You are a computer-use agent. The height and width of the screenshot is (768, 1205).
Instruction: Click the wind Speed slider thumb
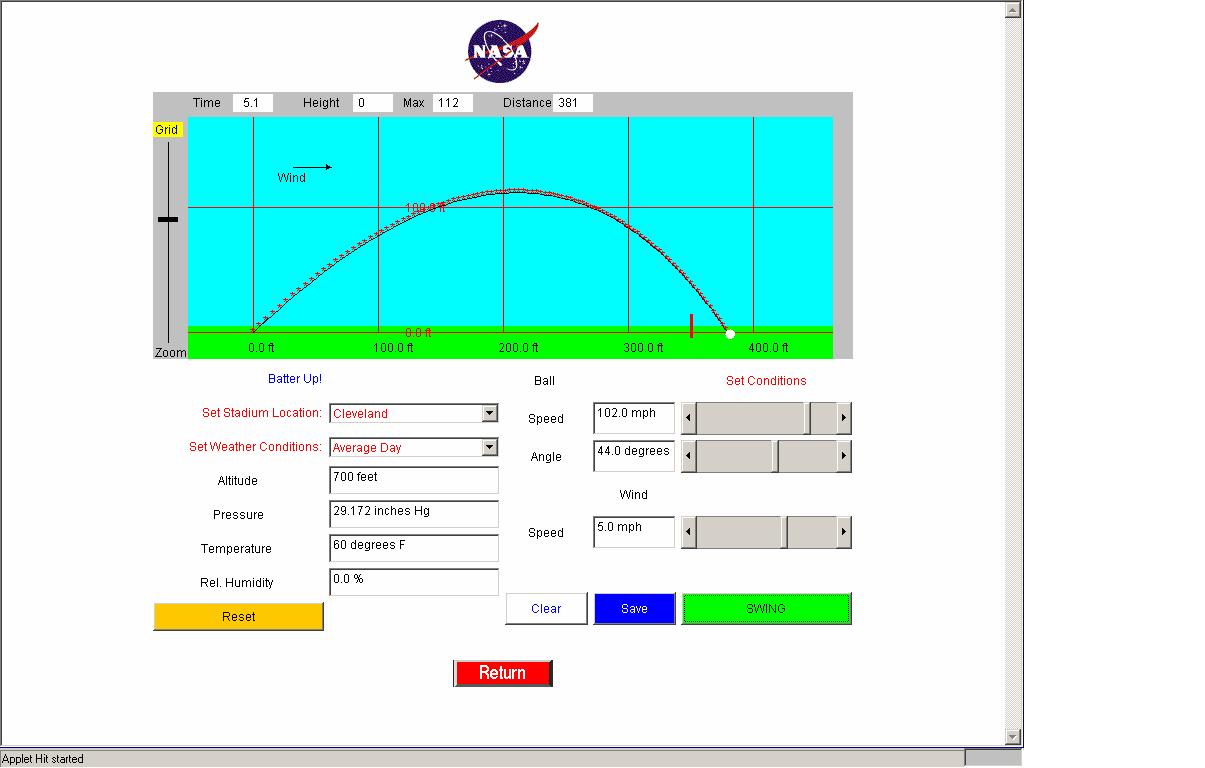coord(785,532)
